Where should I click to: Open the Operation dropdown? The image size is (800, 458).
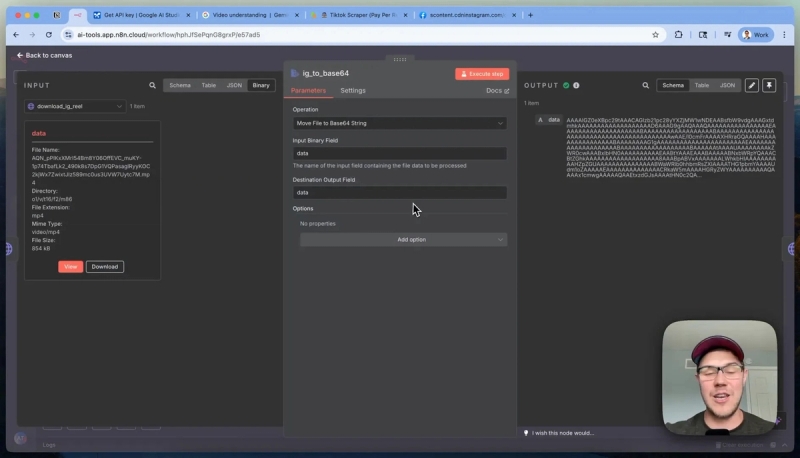pos(399,123)
